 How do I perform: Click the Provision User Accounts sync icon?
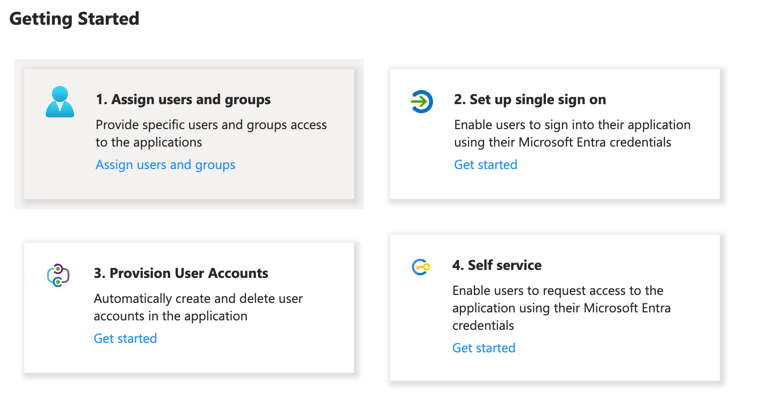[58, 275]
